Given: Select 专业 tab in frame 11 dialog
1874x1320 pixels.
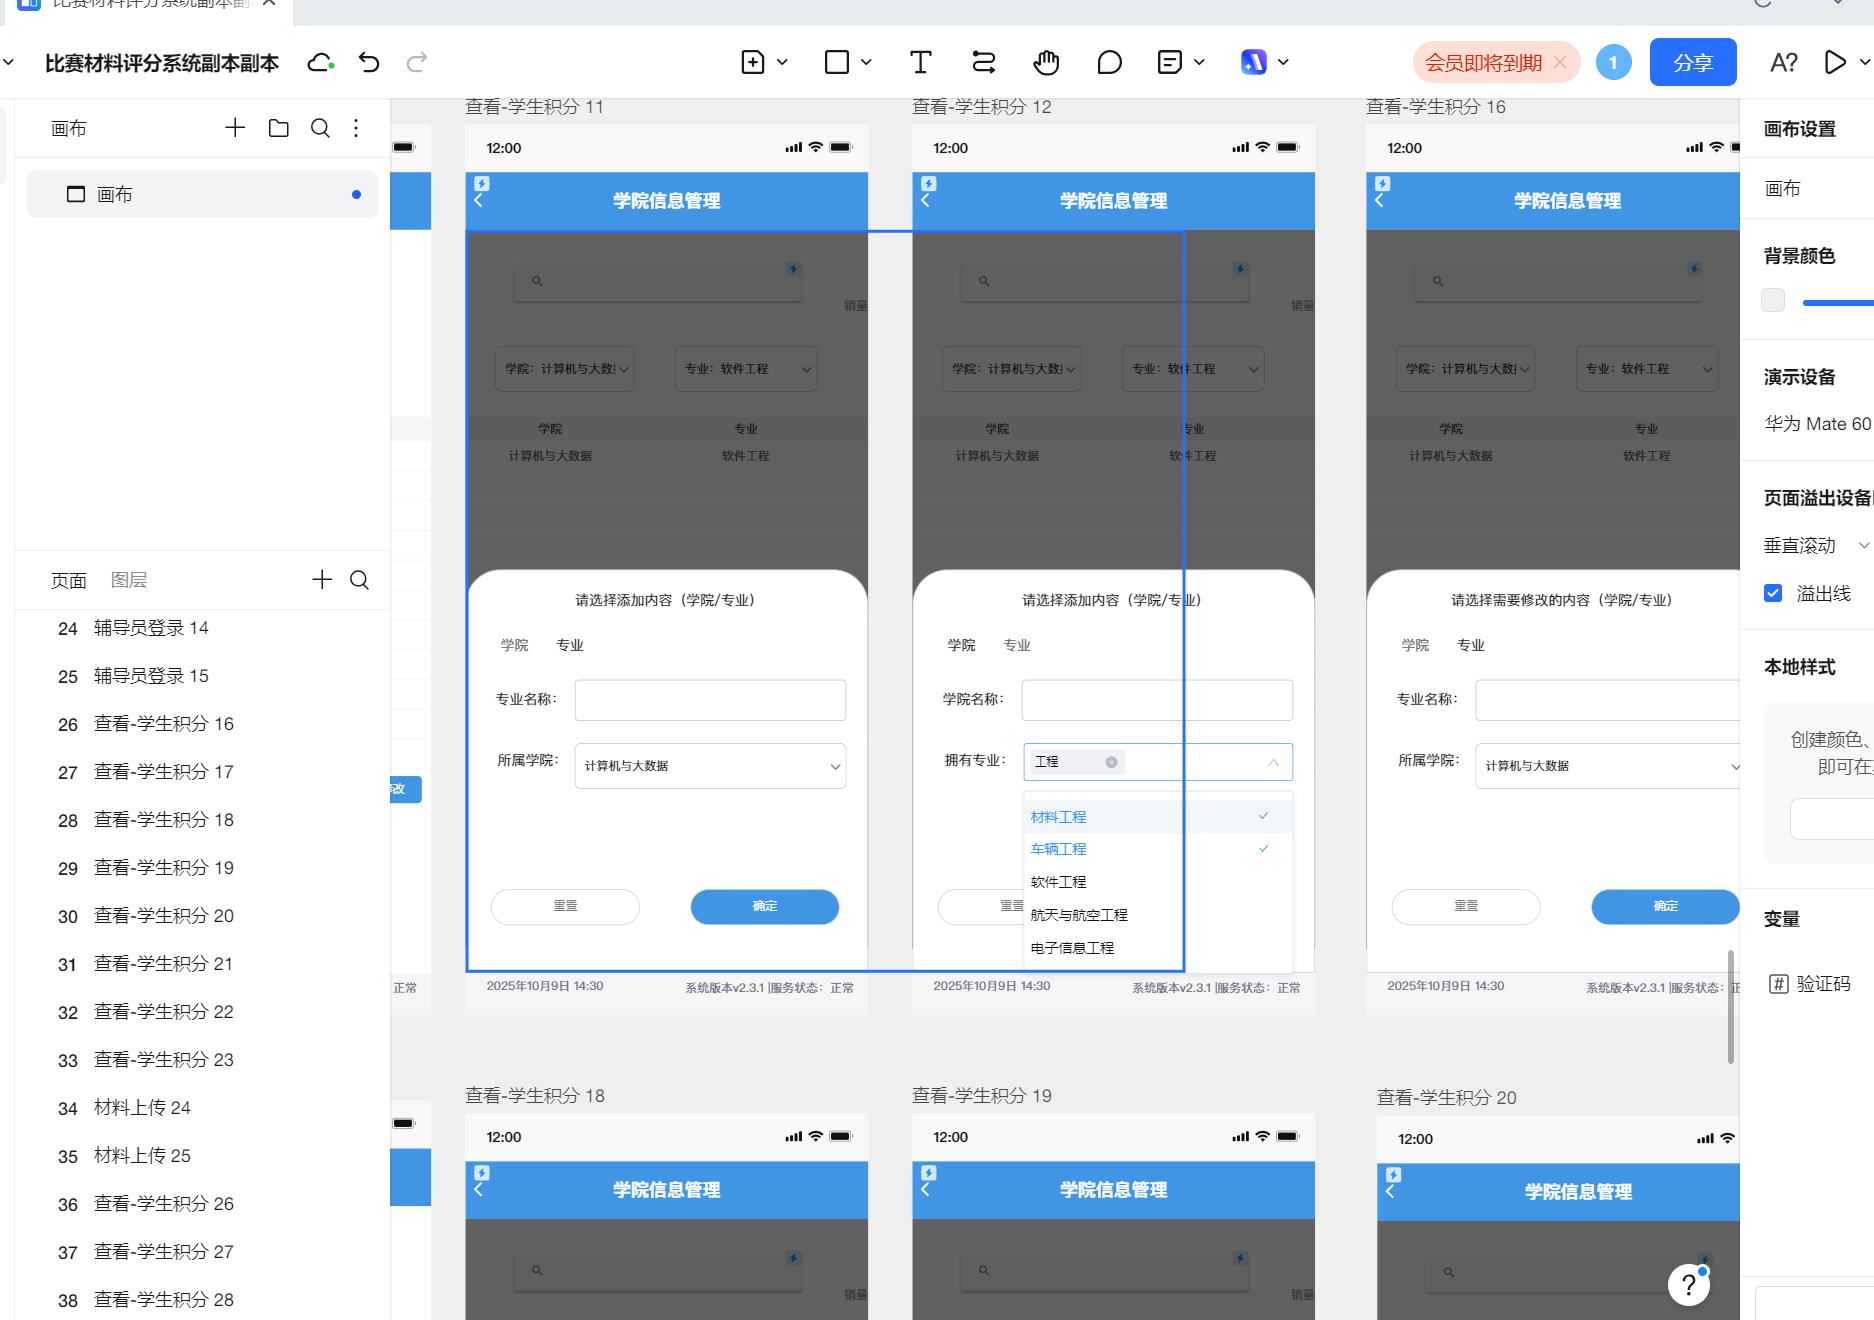Looking at the screenshot, I should click(570, 645).
